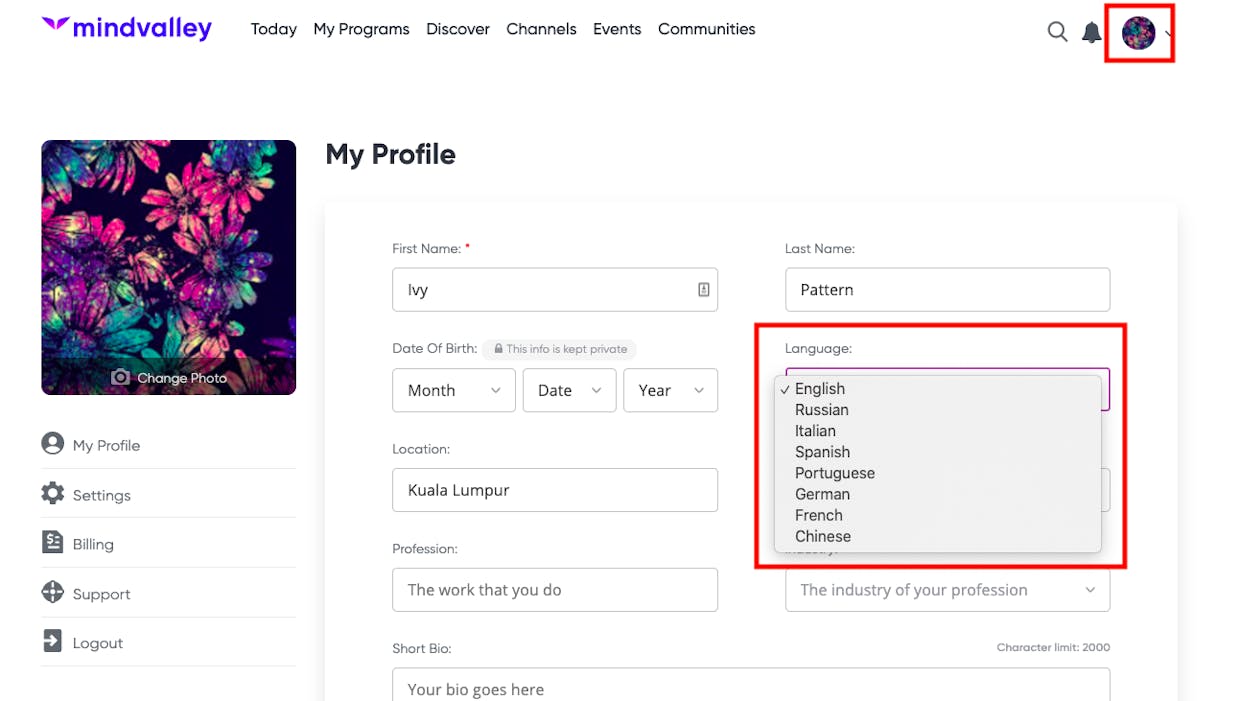The height and width of the screenshot is (701, 1240).
Task: Open the profile avatar menu
Action: point(1138,33)
